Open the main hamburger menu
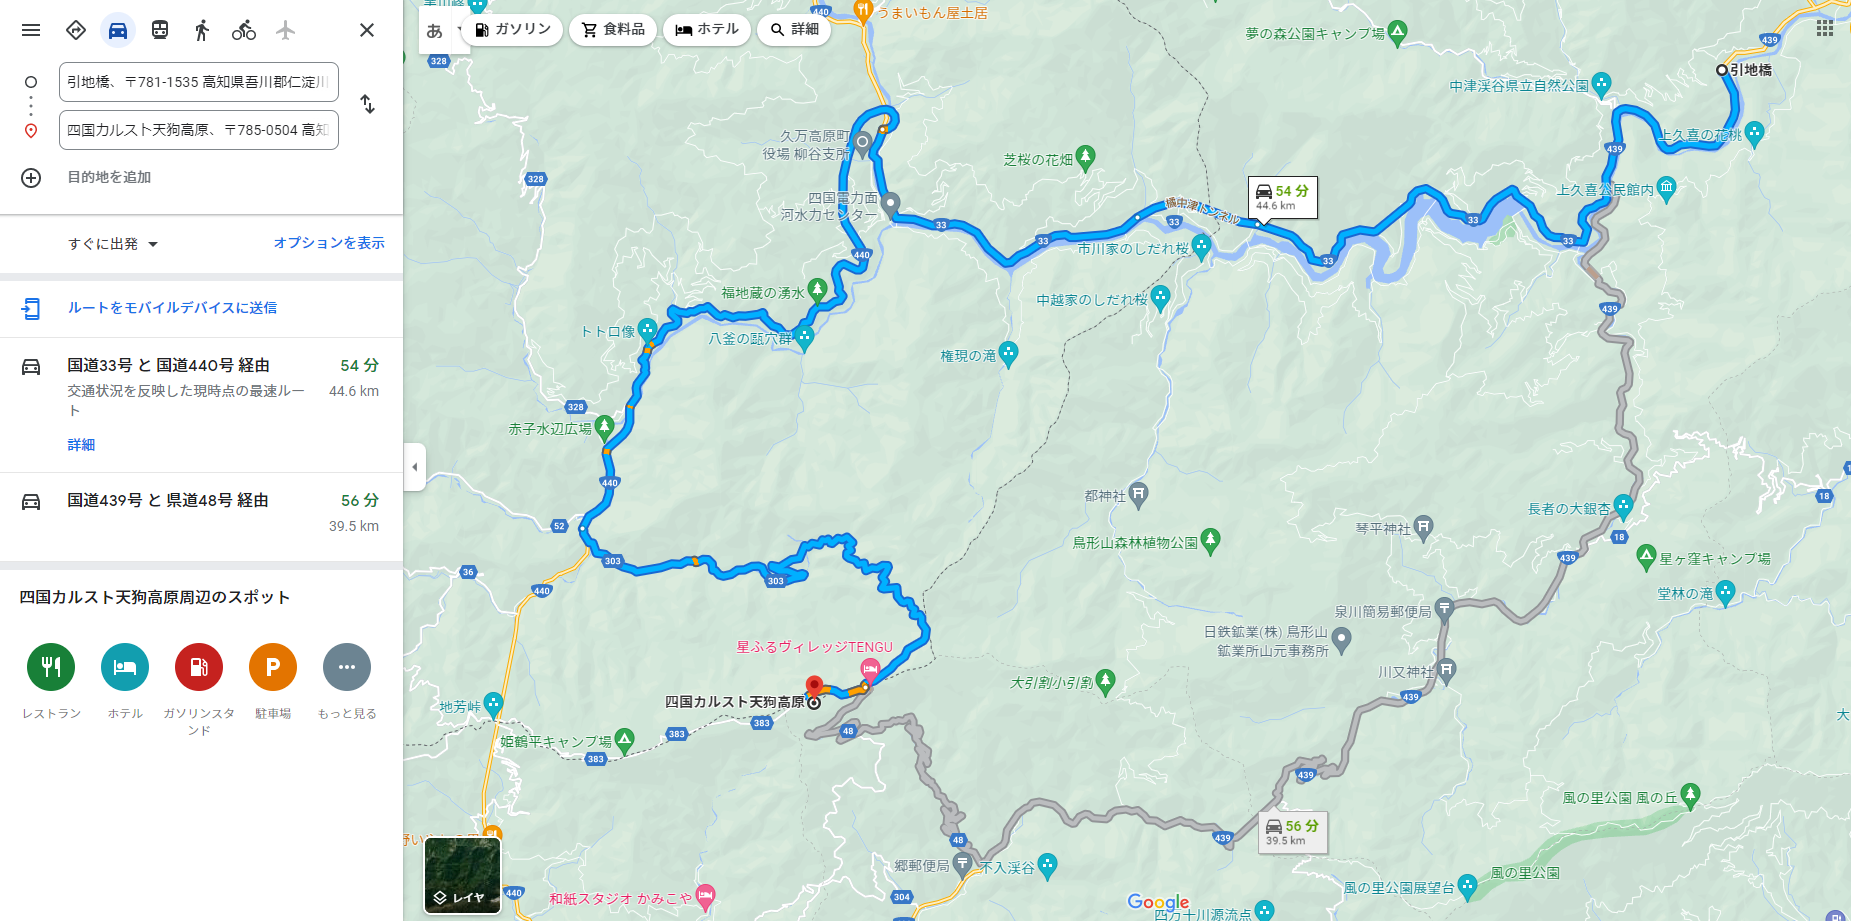Viewport: 1851px width, 921px height. coord(31,30)
